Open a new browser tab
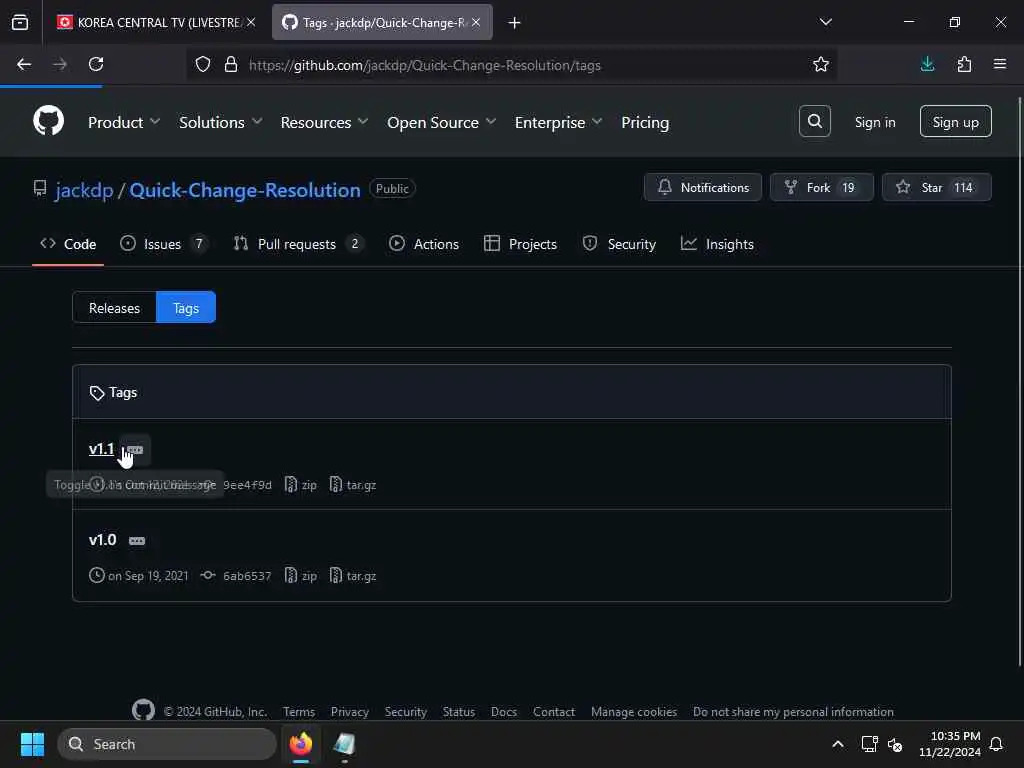Image resolution: width=1024 pixels, height=768 pixels. click(x=515, y=23)
